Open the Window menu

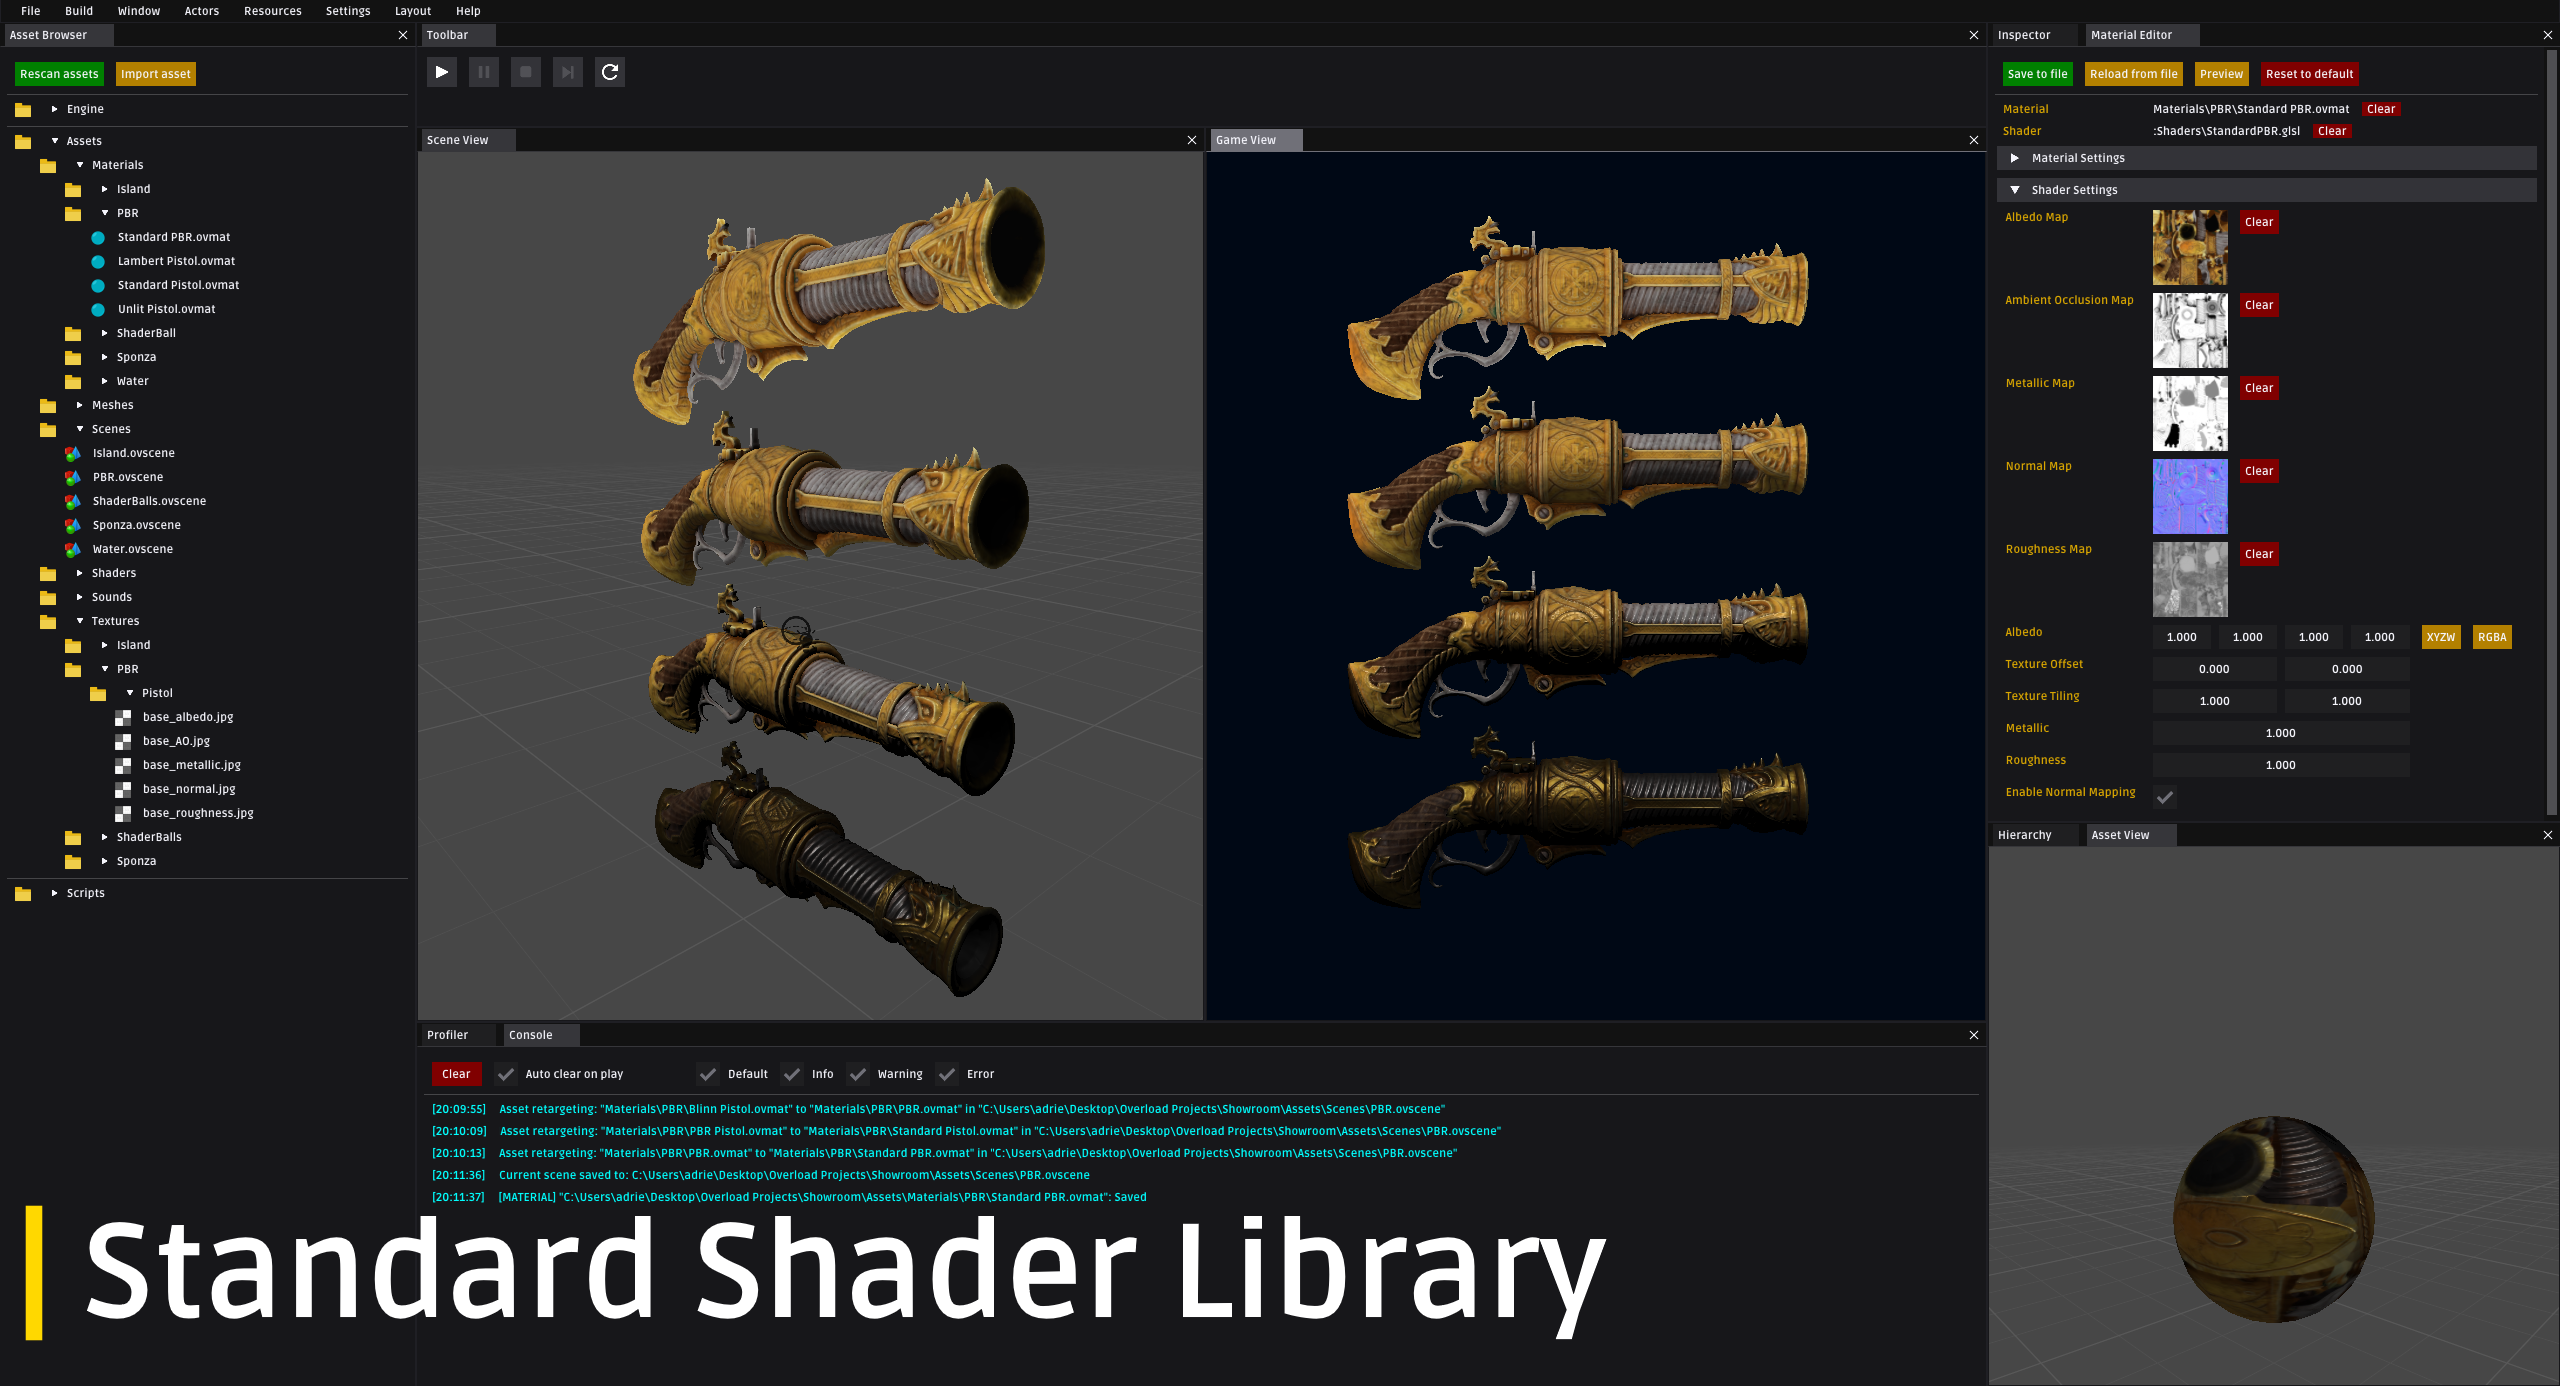[x=135, y=10]
